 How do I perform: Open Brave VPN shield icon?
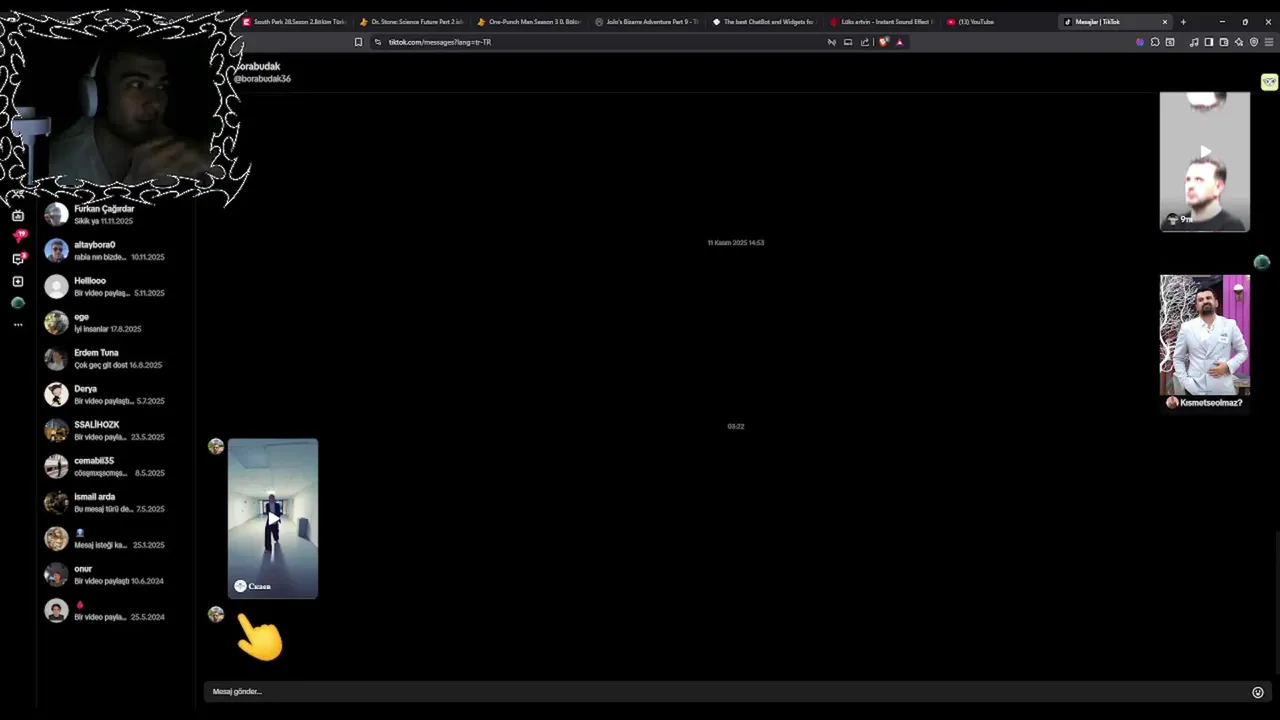[1254, 42]
